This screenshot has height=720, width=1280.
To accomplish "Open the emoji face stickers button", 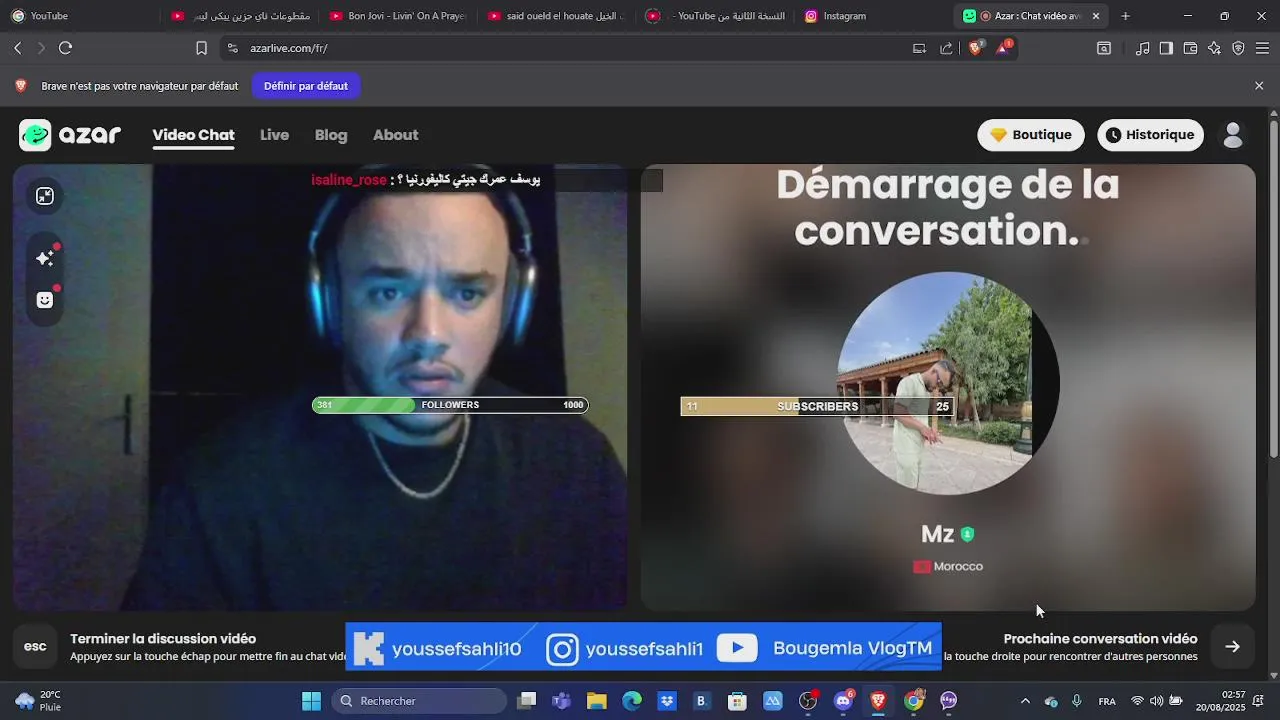I will [45, 300].
